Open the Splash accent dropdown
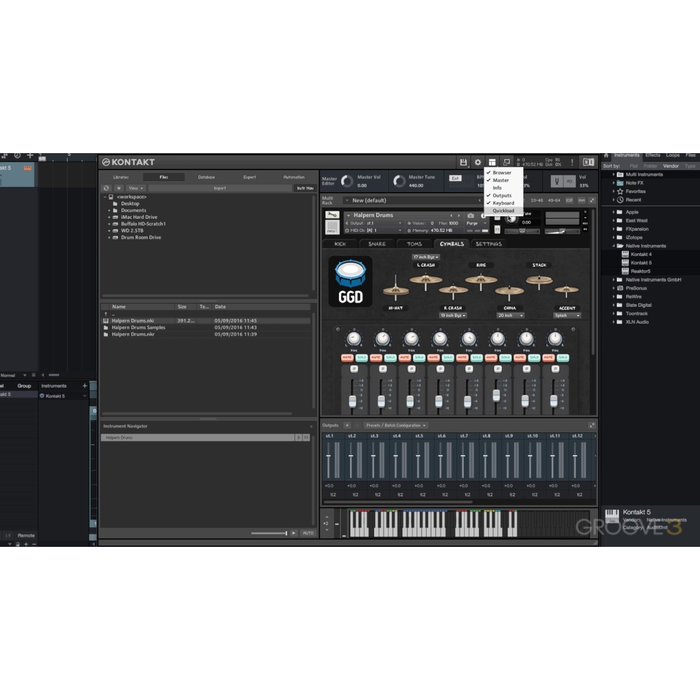 (567, 315)
